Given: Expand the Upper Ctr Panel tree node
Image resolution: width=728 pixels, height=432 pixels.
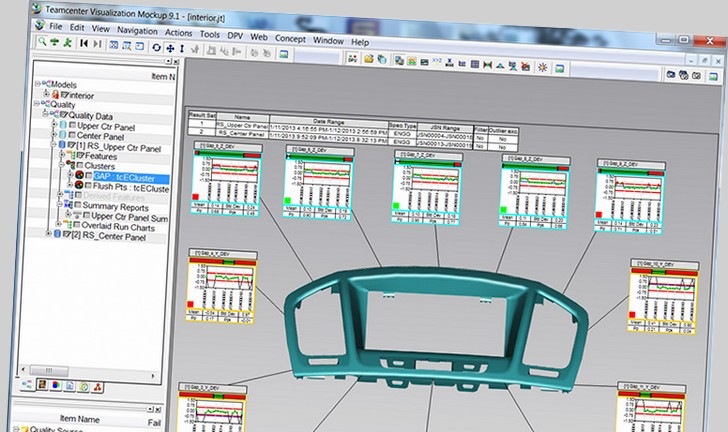Looking at the screenshot, I should tap(54, 124).
